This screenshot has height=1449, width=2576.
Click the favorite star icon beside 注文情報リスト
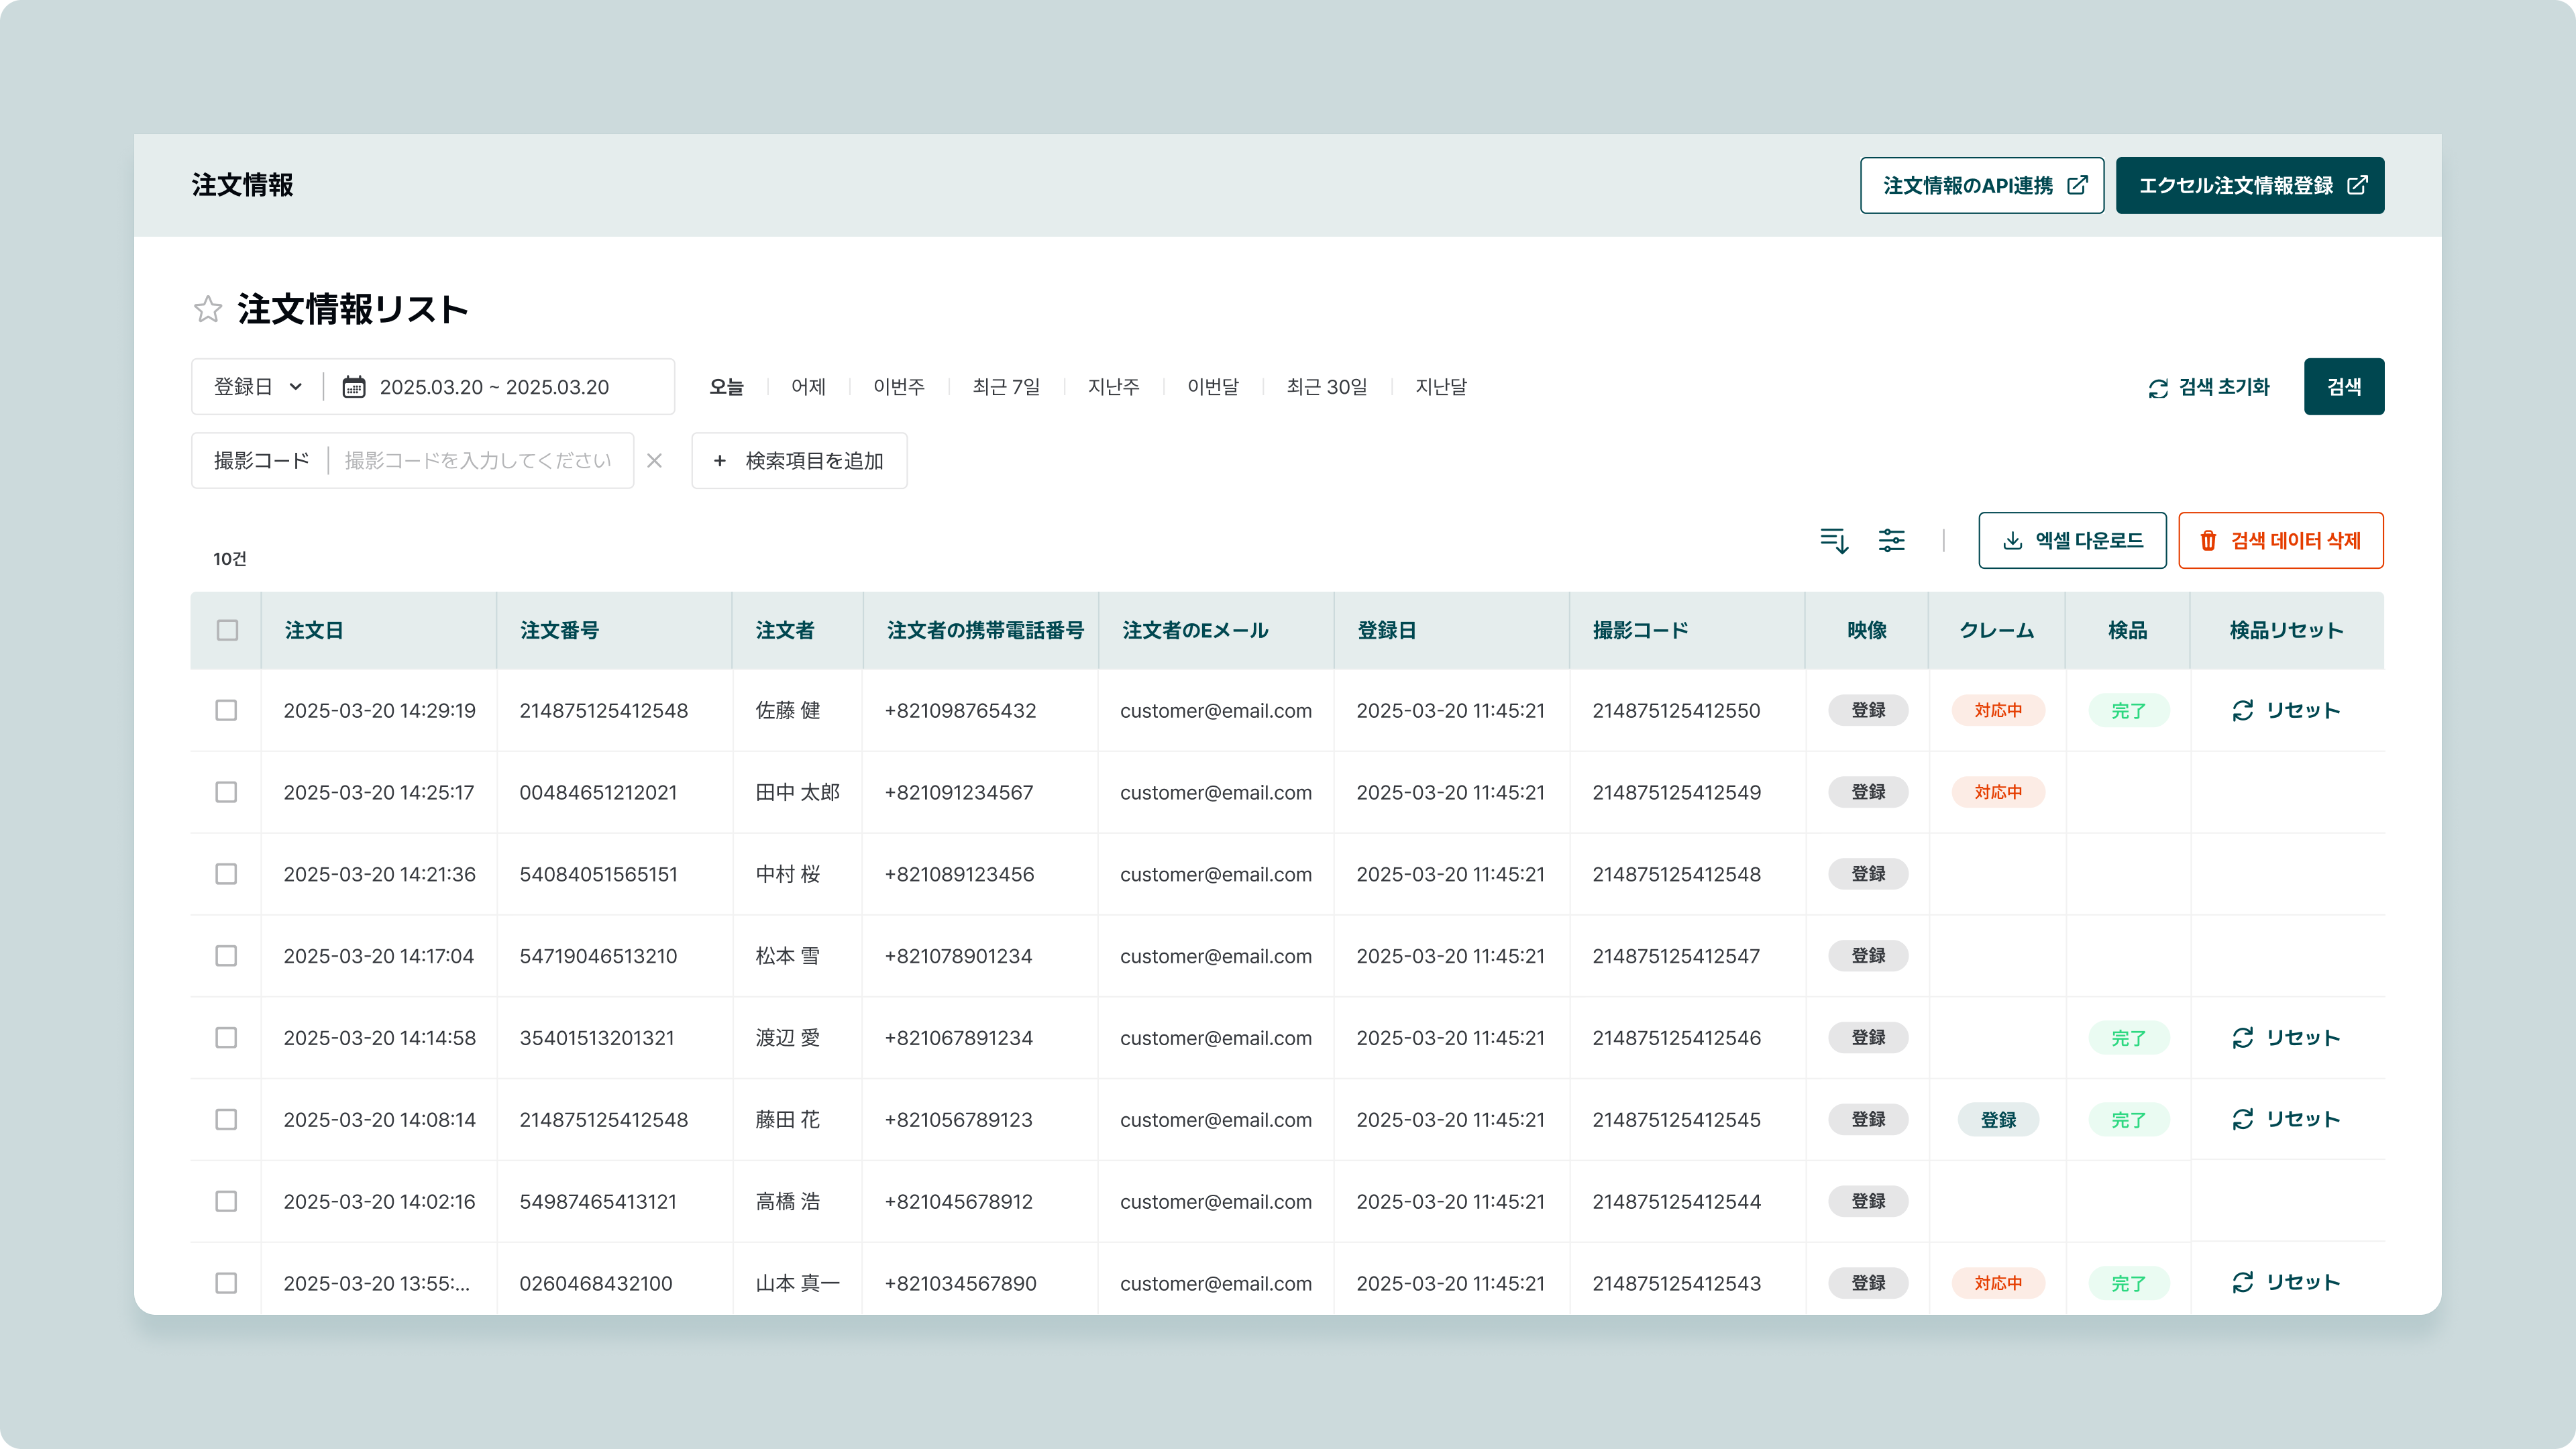coord(207,309)
